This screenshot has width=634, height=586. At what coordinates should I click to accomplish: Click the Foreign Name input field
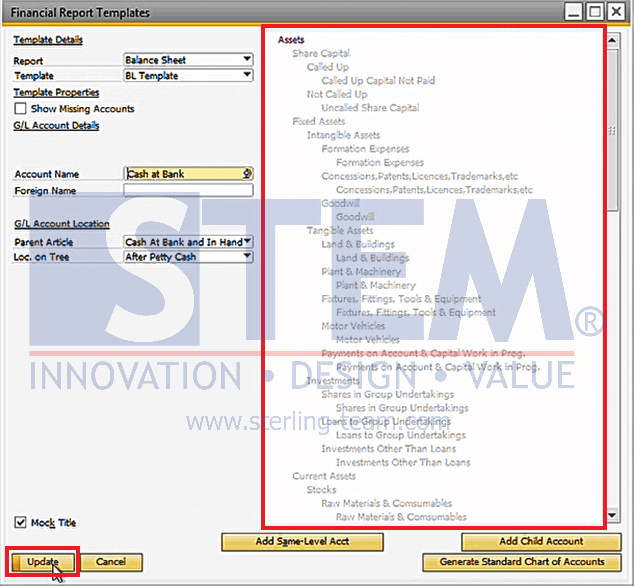tap(188, 191)
